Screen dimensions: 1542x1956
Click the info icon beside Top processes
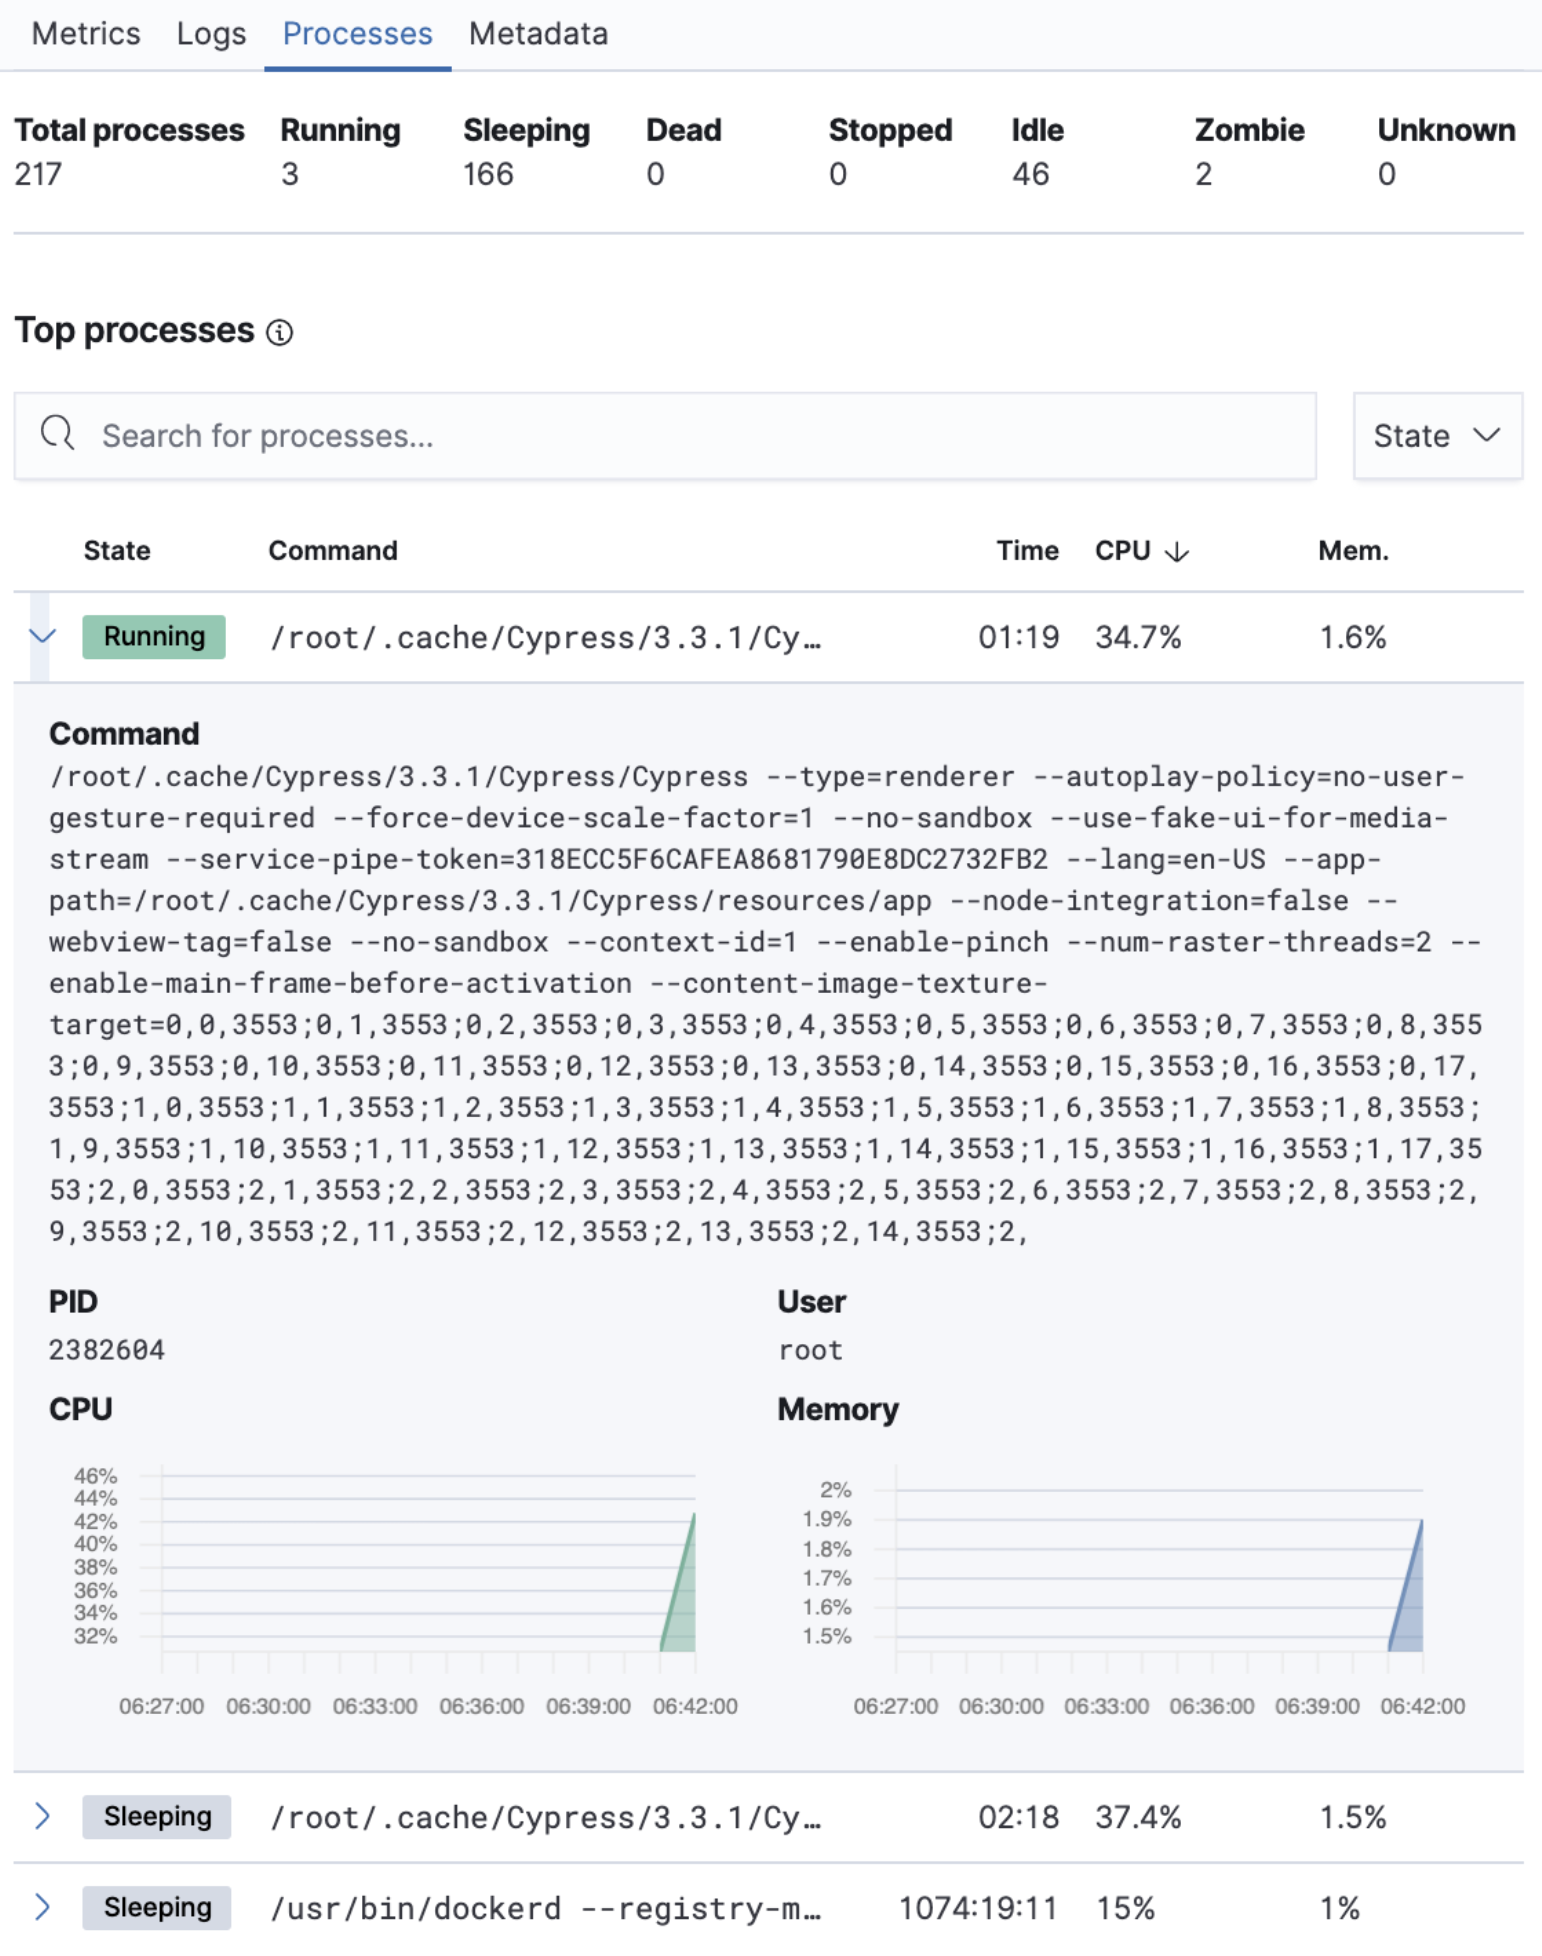tap(280, 332)
